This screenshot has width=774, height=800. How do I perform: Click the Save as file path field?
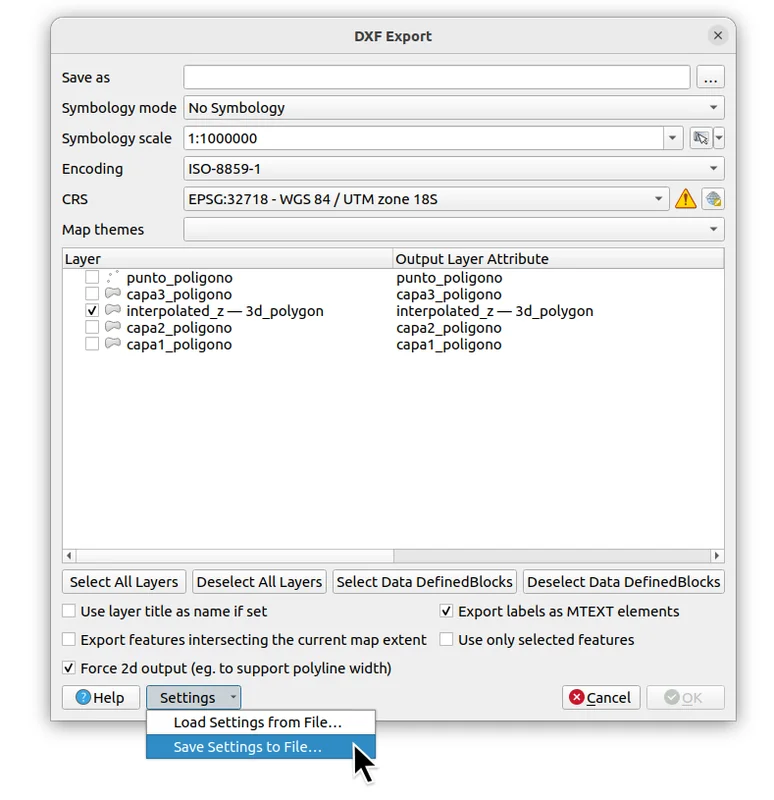coord(436,77)
